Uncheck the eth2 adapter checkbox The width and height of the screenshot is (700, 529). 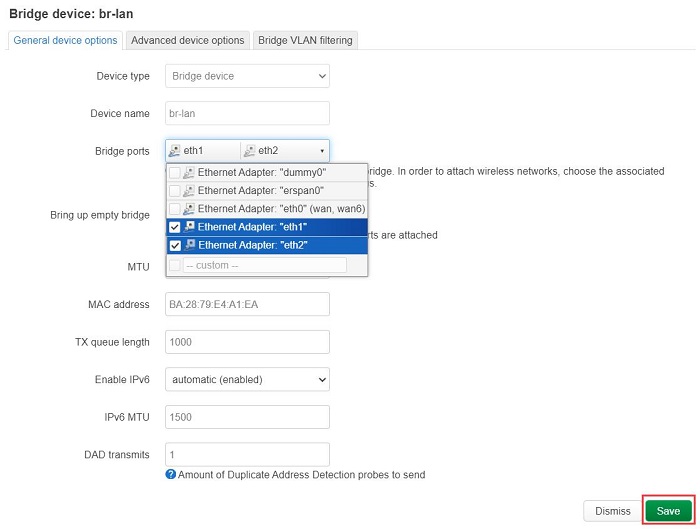point(175,245)
